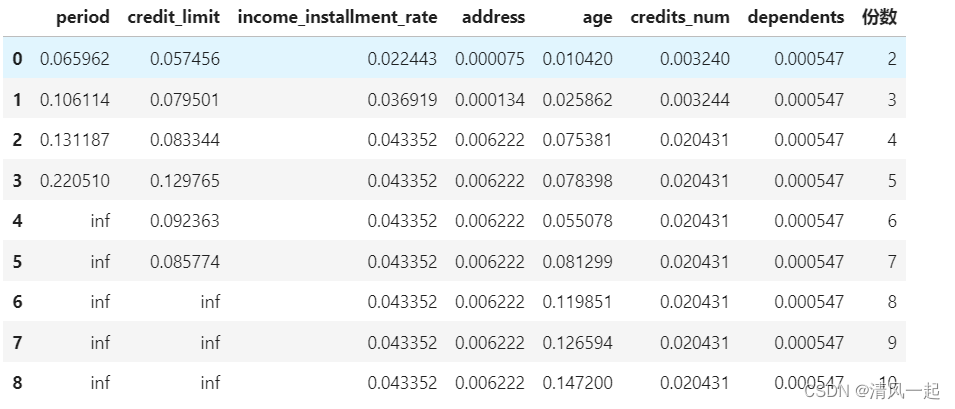Screen dimensions: 955x409
Task: Select row index 5
Action: (17, 262)
